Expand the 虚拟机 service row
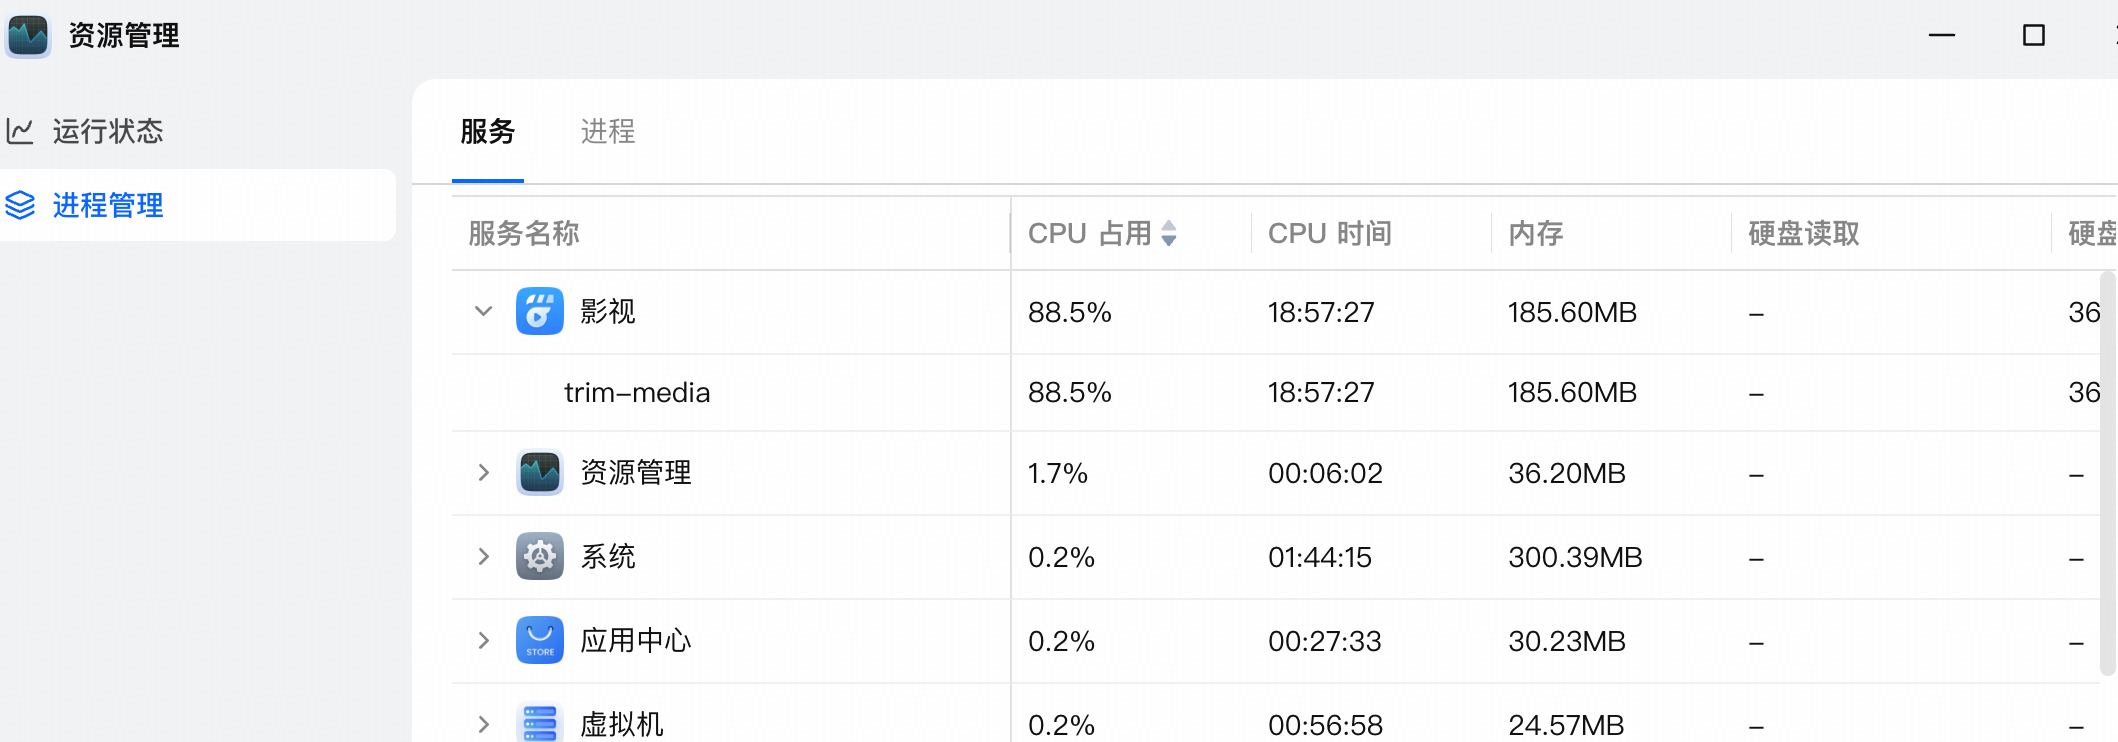This screenshot has height=742, width=2118. click(x=484, y=724)
